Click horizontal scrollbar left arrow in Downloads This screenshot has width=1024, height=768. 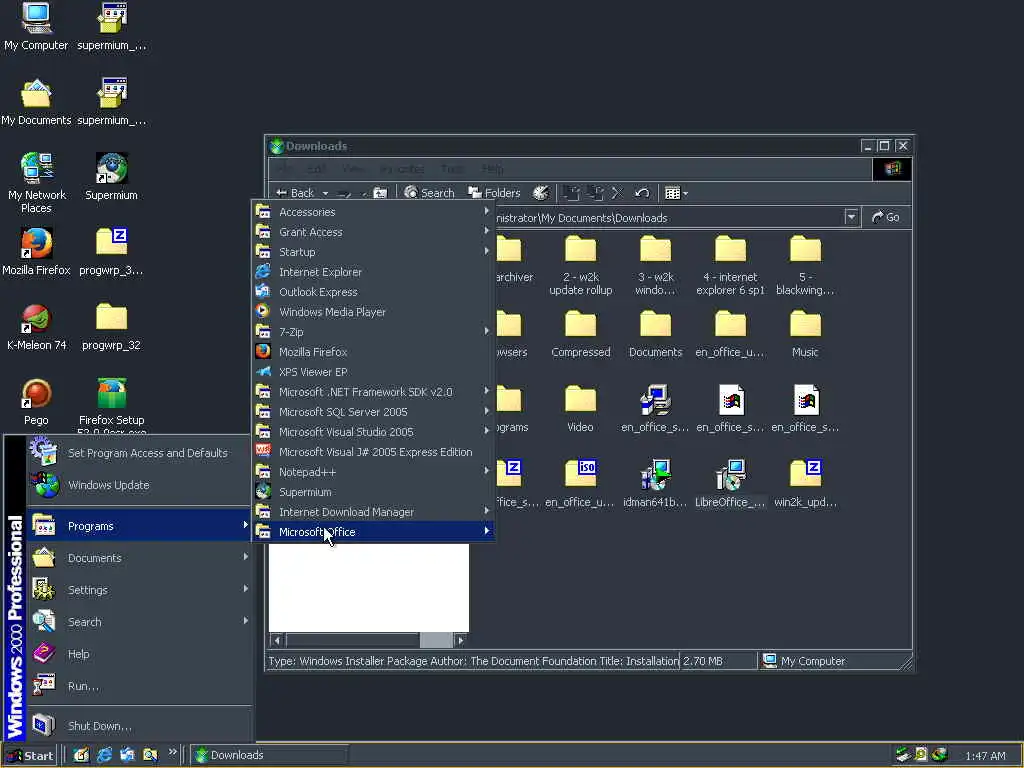pos(277,641)
